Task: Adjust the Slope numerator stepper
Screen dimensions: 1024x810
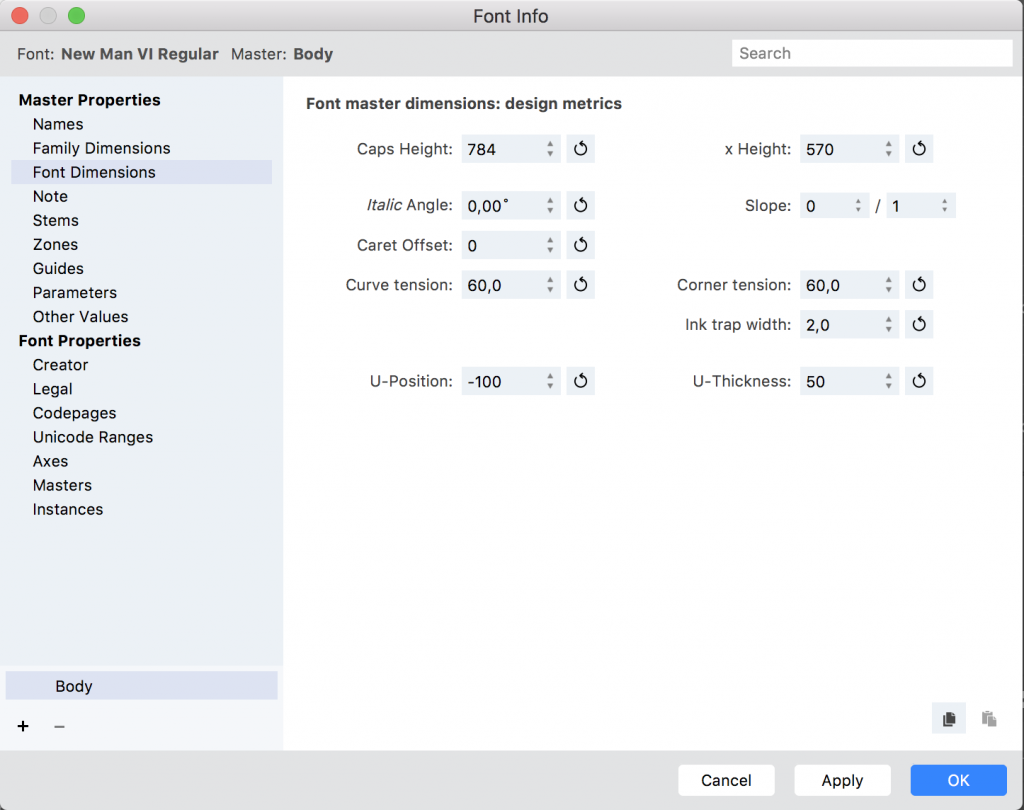Action: (x=858, y=205)
